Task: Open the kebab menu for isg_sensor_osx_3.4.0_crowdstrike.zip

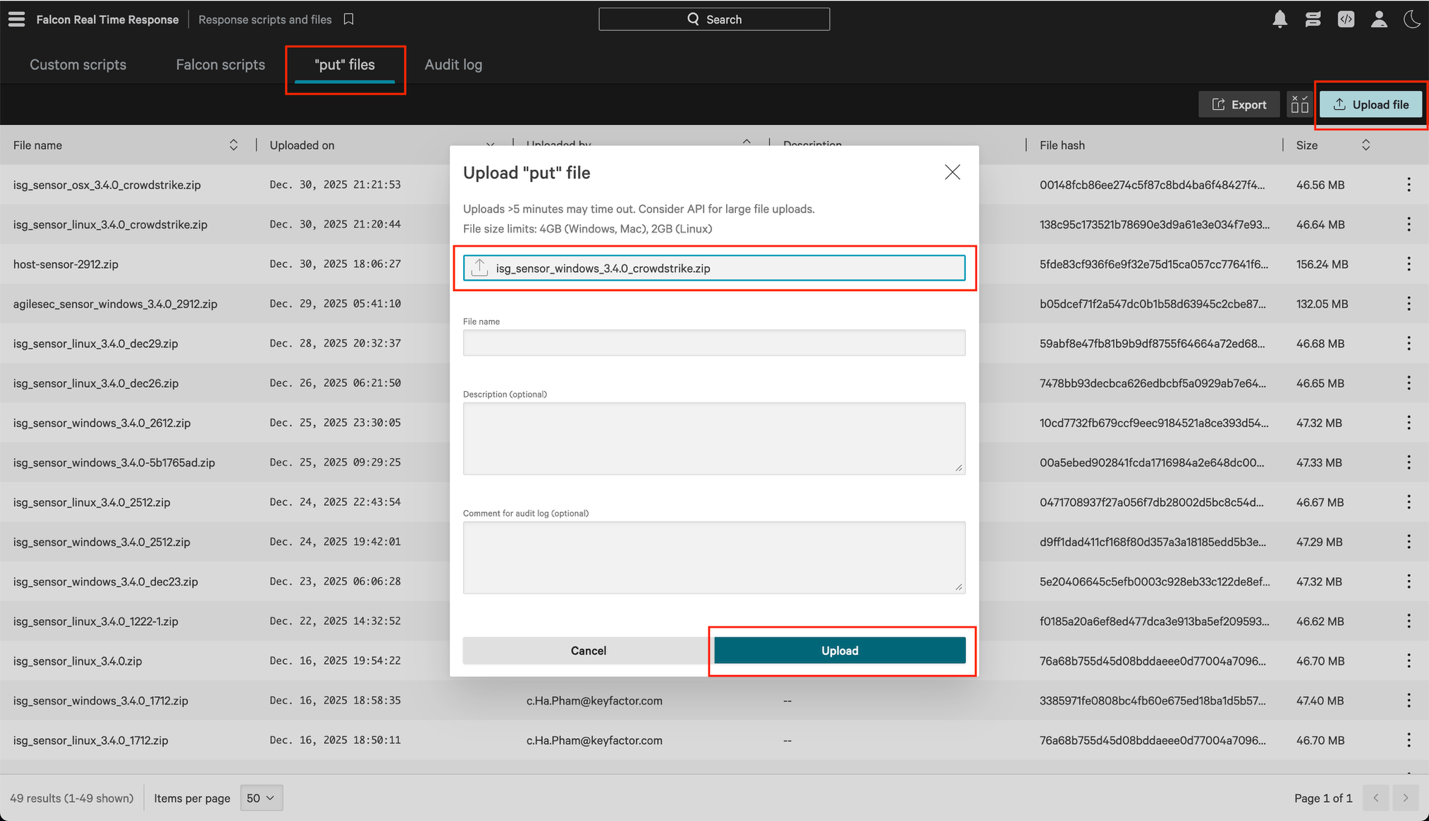Action: point(1408,184)
